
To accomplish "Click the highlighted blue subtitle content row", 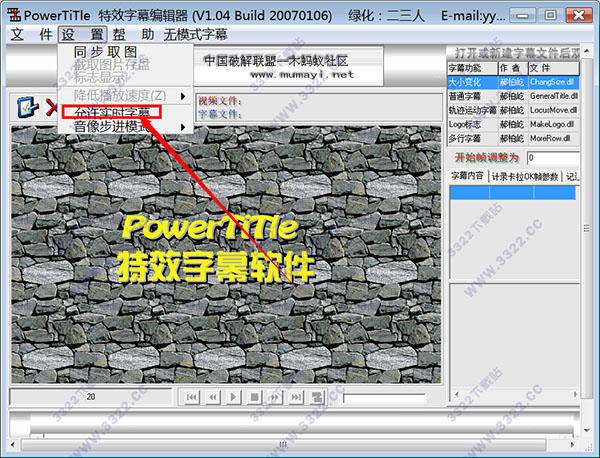I will tap(513, 193).
